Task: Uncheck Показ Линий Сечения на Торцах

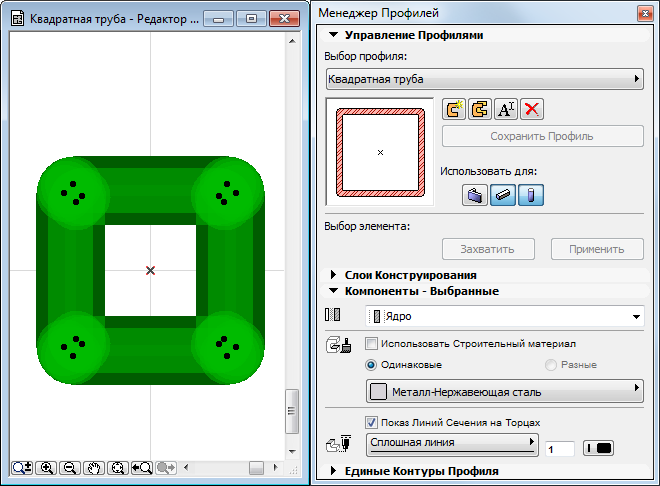Action: (371, 422)
